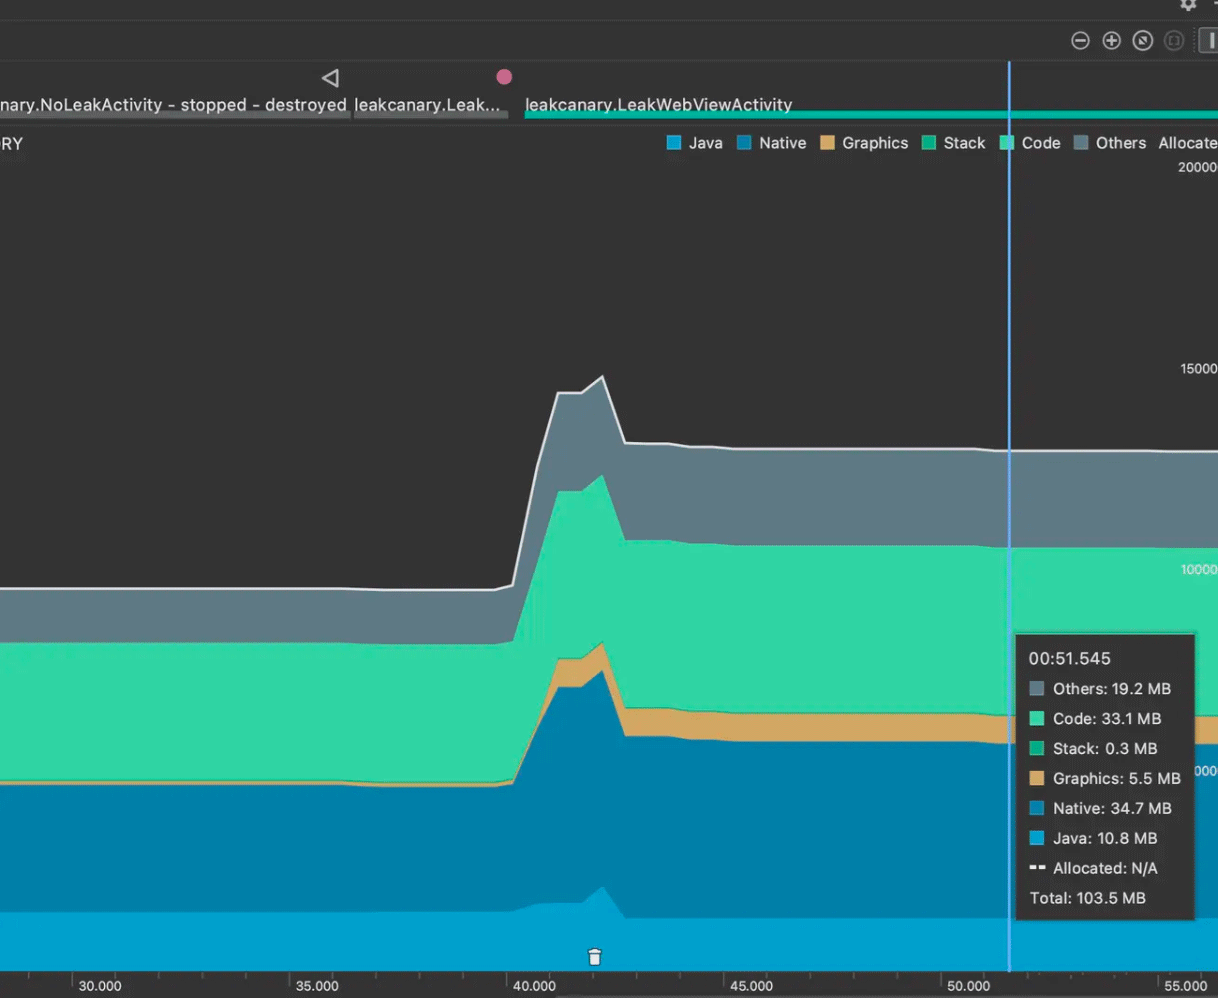Zoom in the profiler timeline
1218x998 pixels.
tap(1111, 41)
